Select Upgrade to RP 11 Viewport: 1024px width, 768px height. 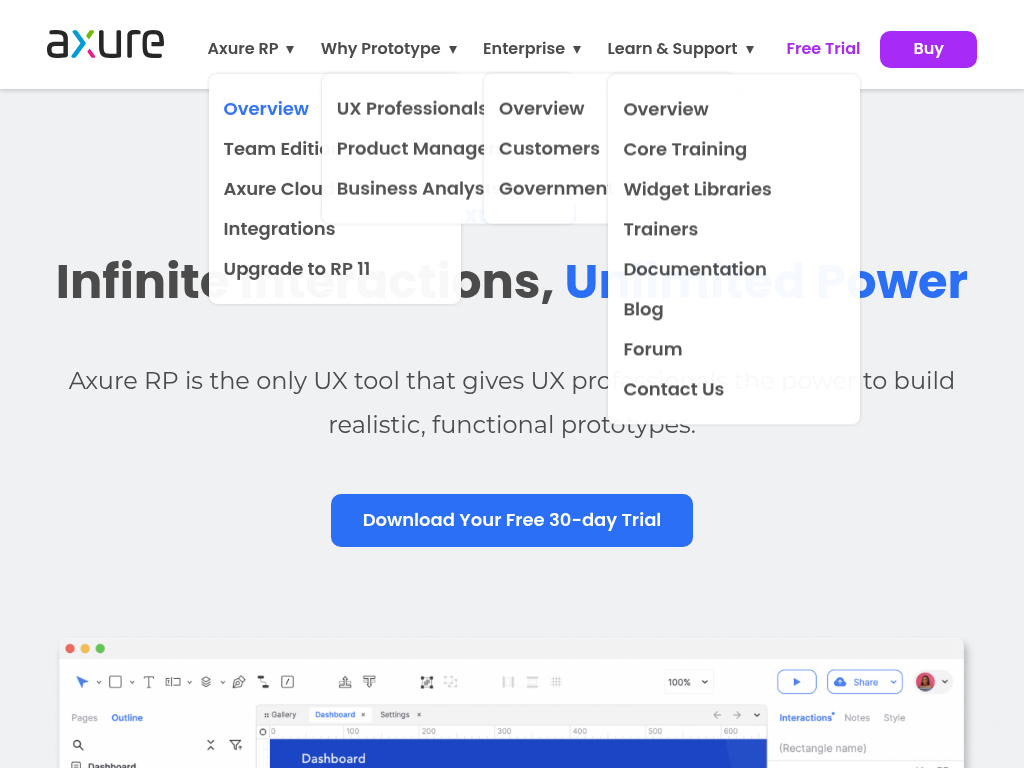pos(296,268)
